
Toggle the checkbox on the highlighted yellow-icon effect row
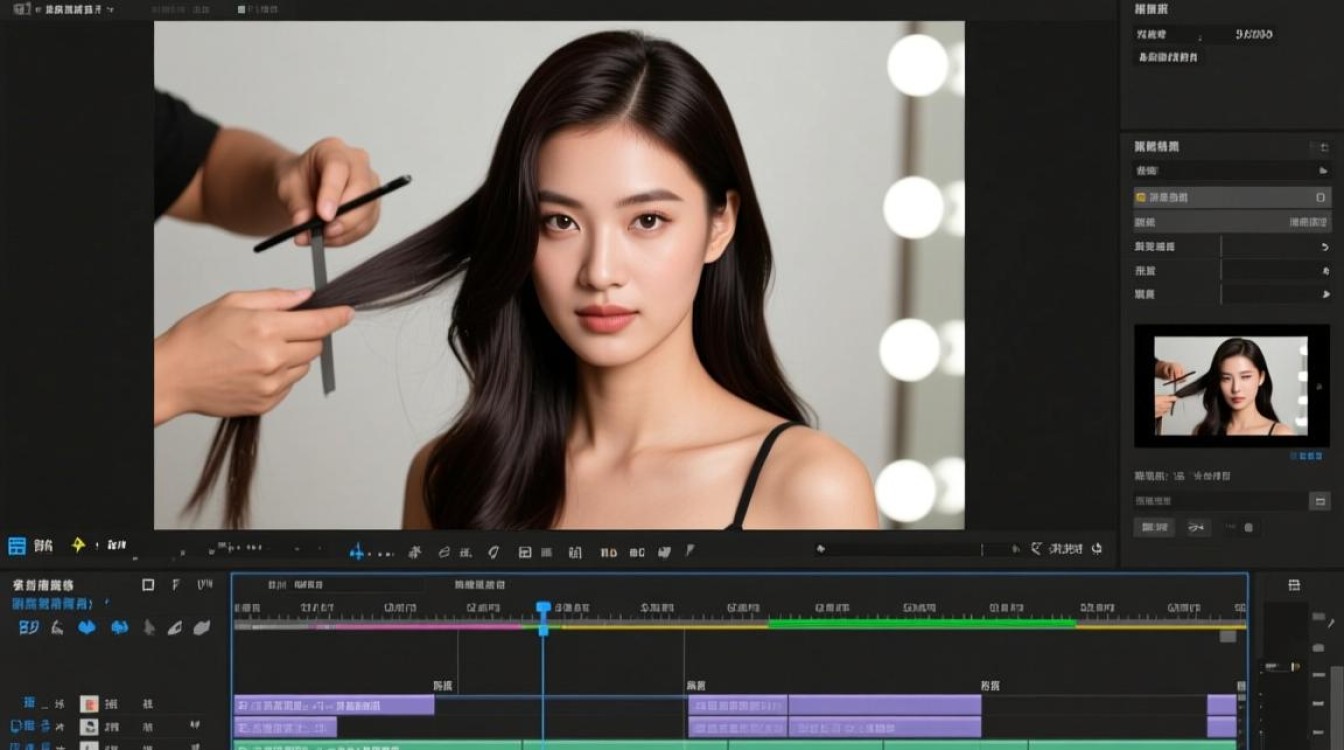(x=1321, y=198)
